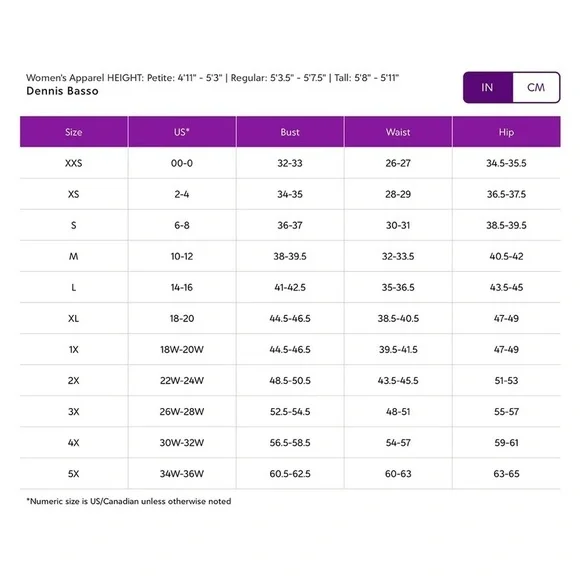Screen dimensions: 580x580
Task: Click the numeric size footnote text
Action: tap(129, 501)
